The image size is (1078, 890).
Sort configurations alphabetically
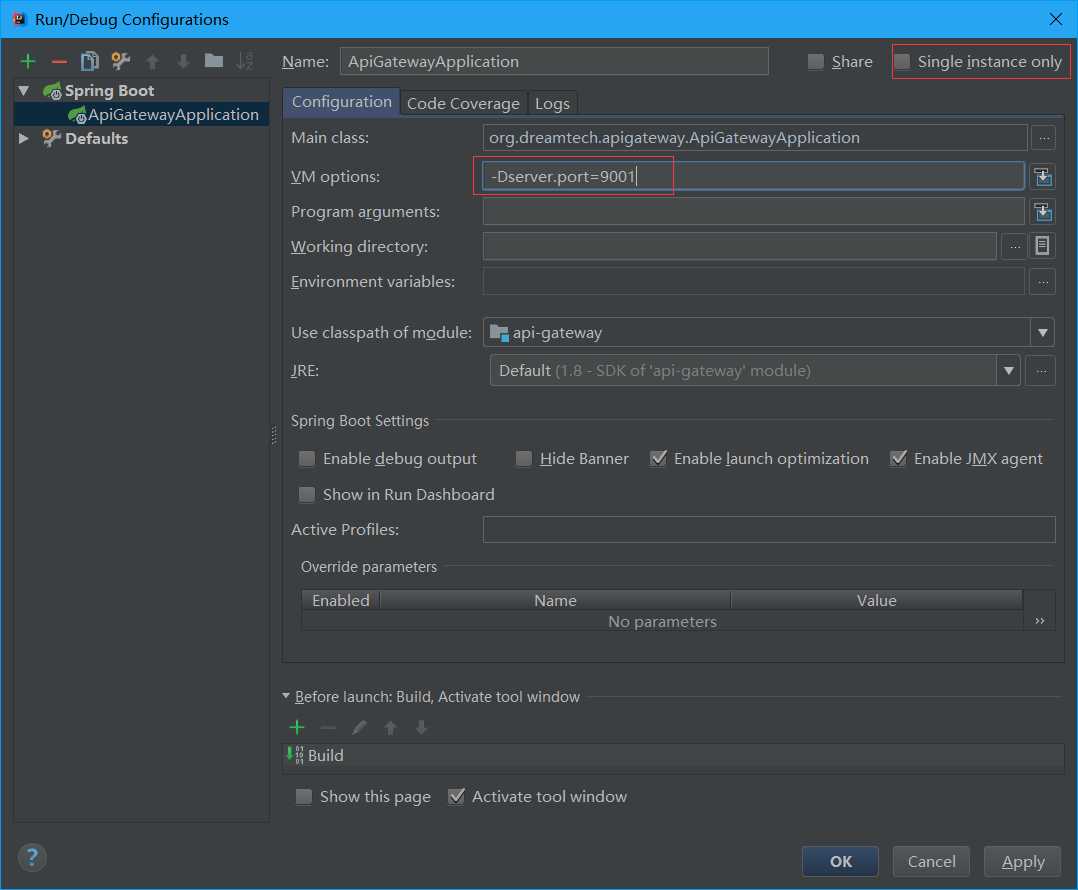(x=245, y=61)
